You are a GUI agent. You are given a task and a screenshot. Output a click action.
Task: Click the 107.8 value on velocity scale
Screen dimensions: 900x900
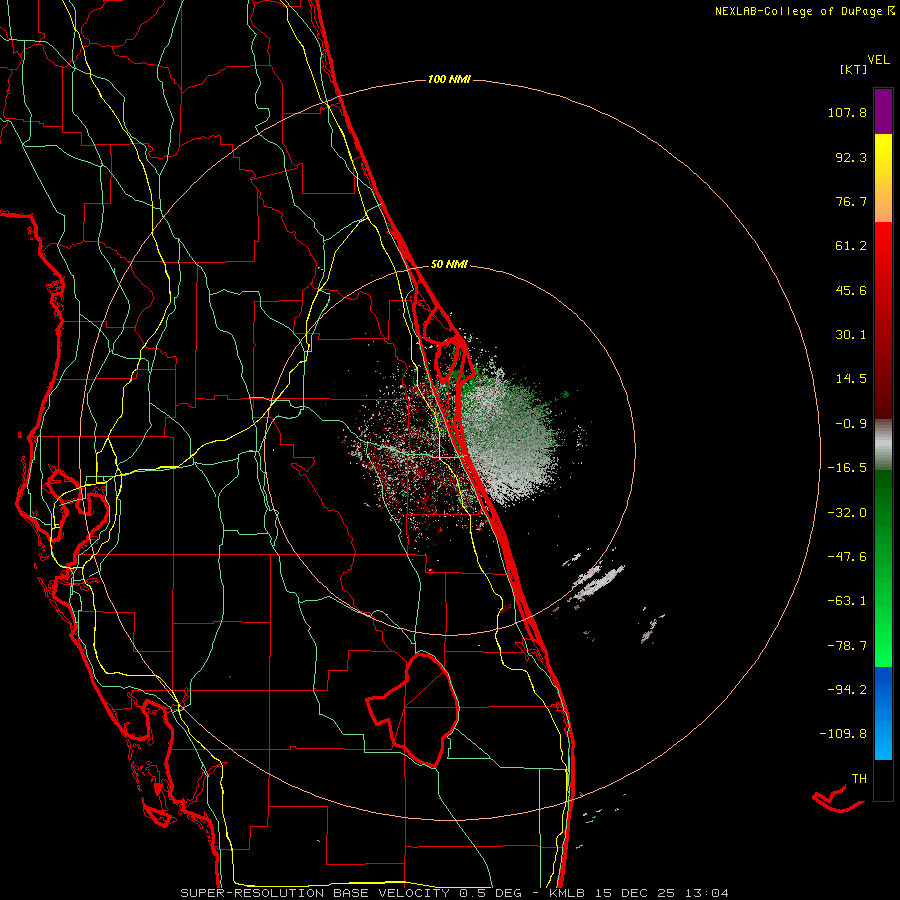click(847, 112)
